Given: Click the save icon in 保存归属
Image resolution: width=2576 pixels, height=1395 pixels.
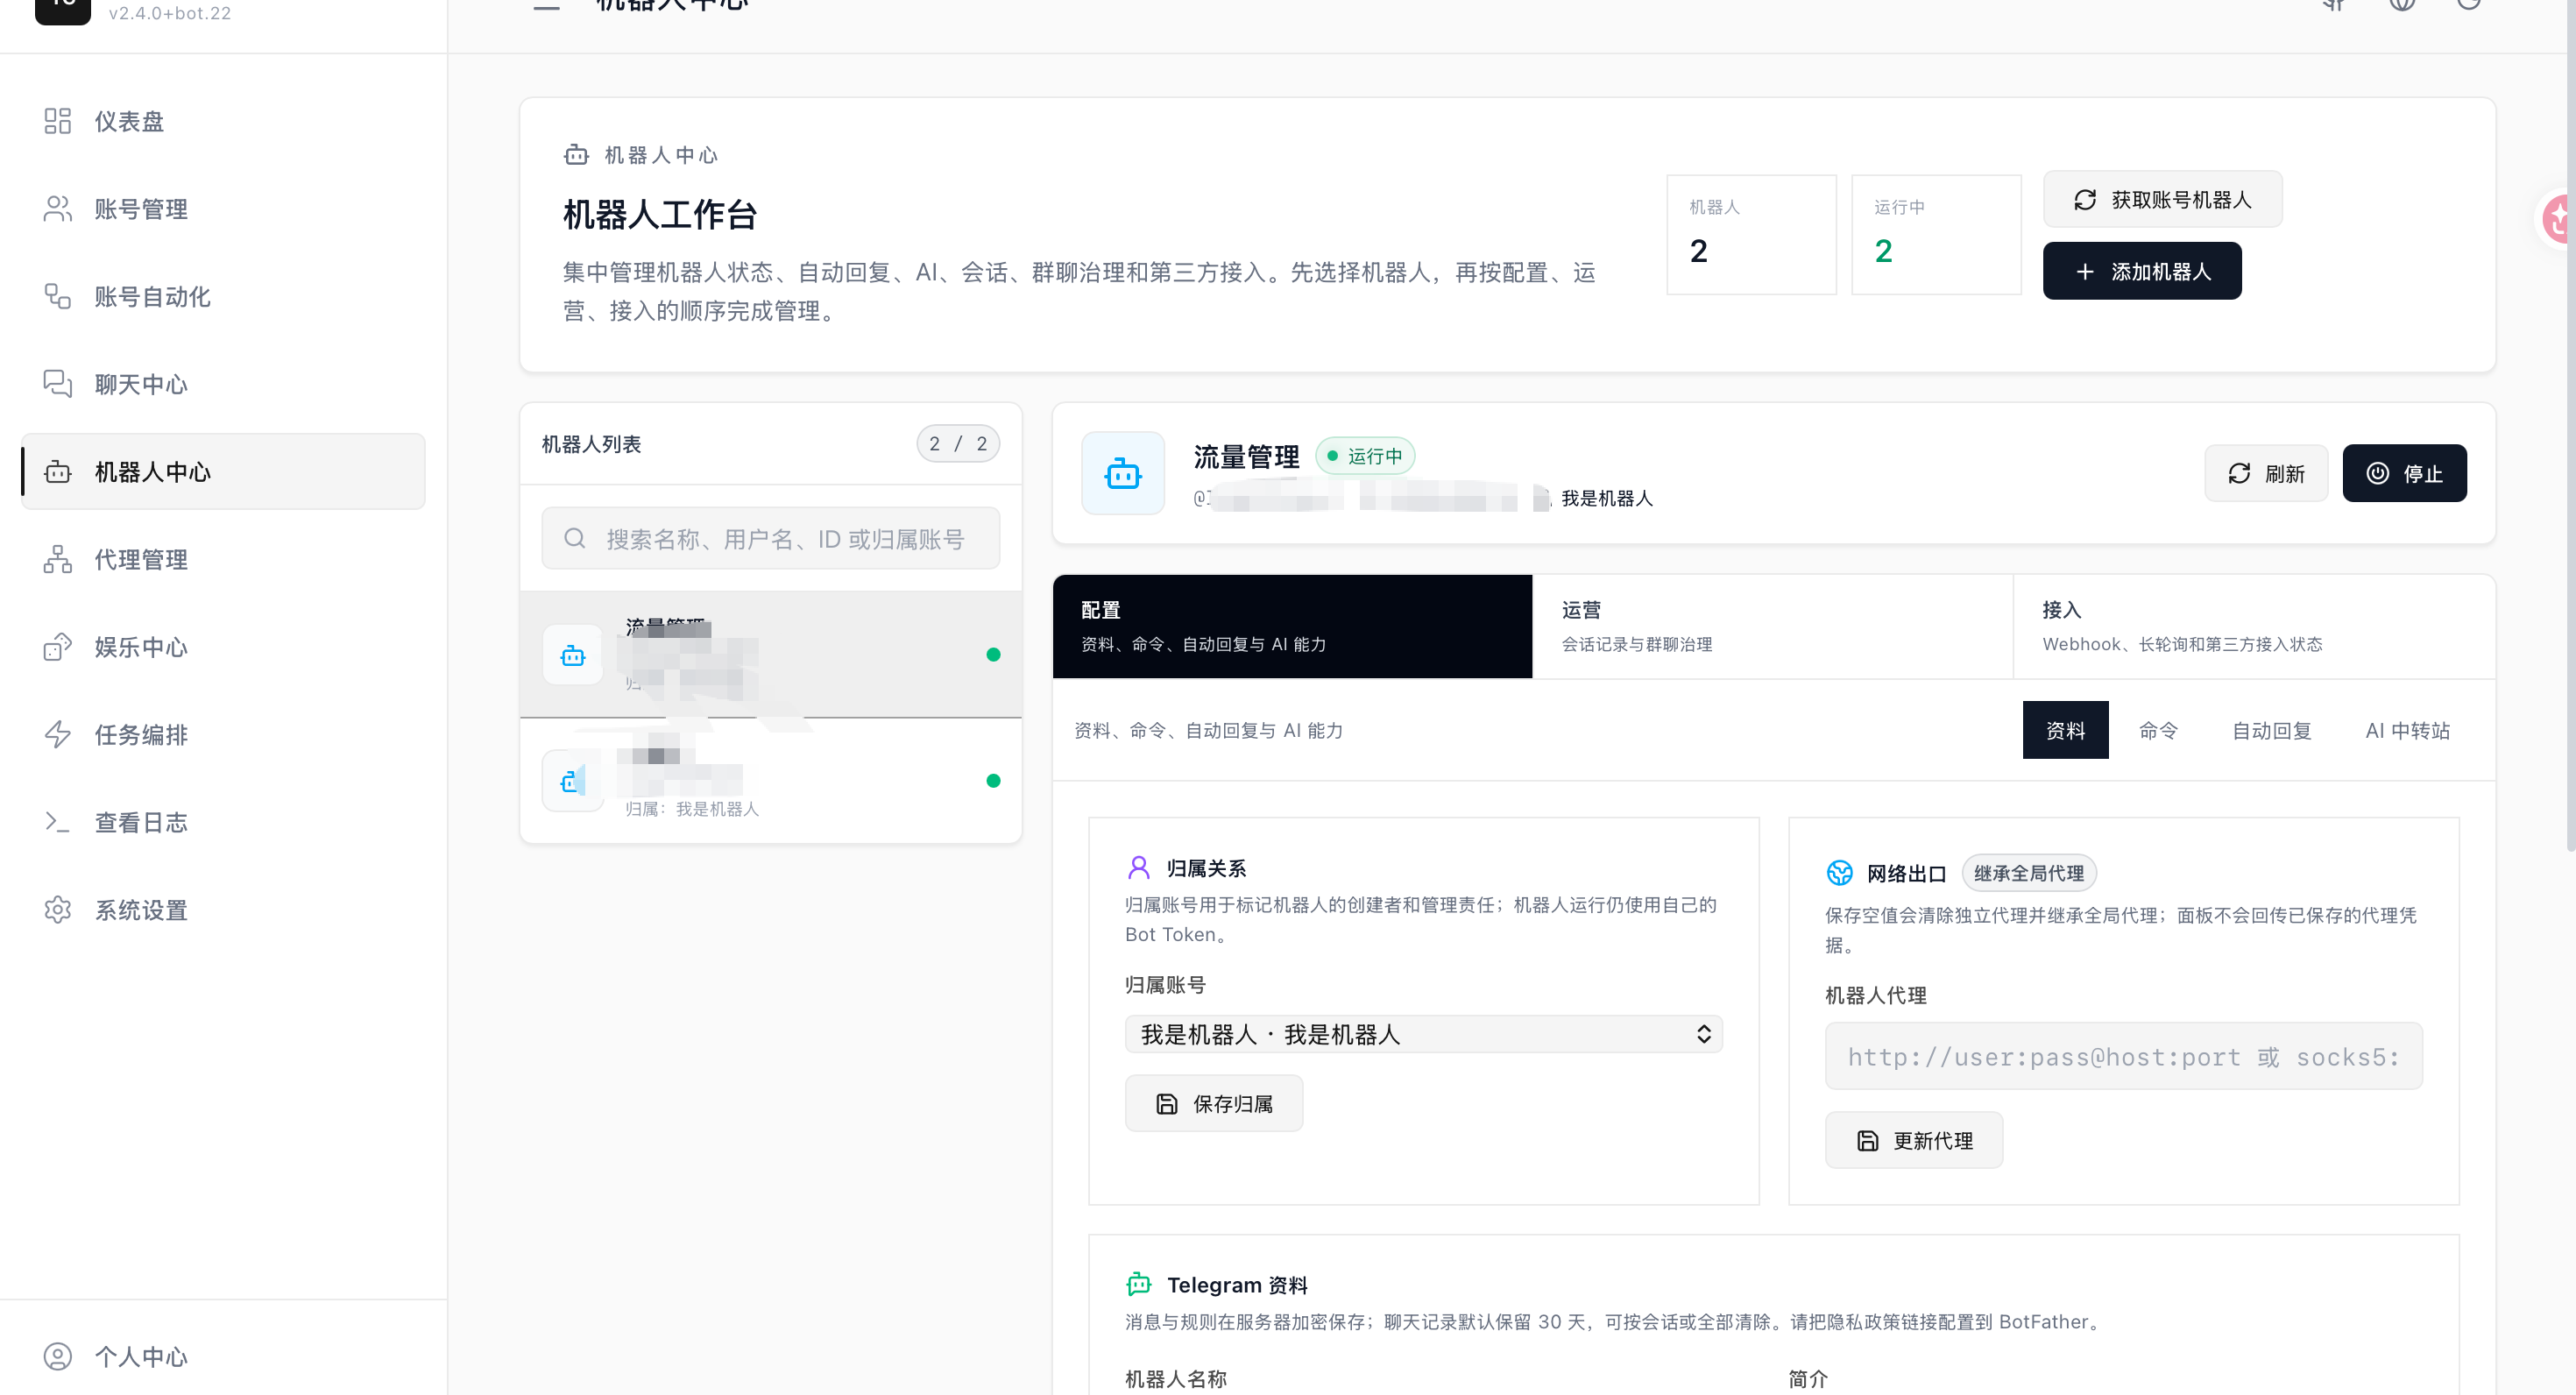Looking at the screenshot, I should tap(1167, 1104).
